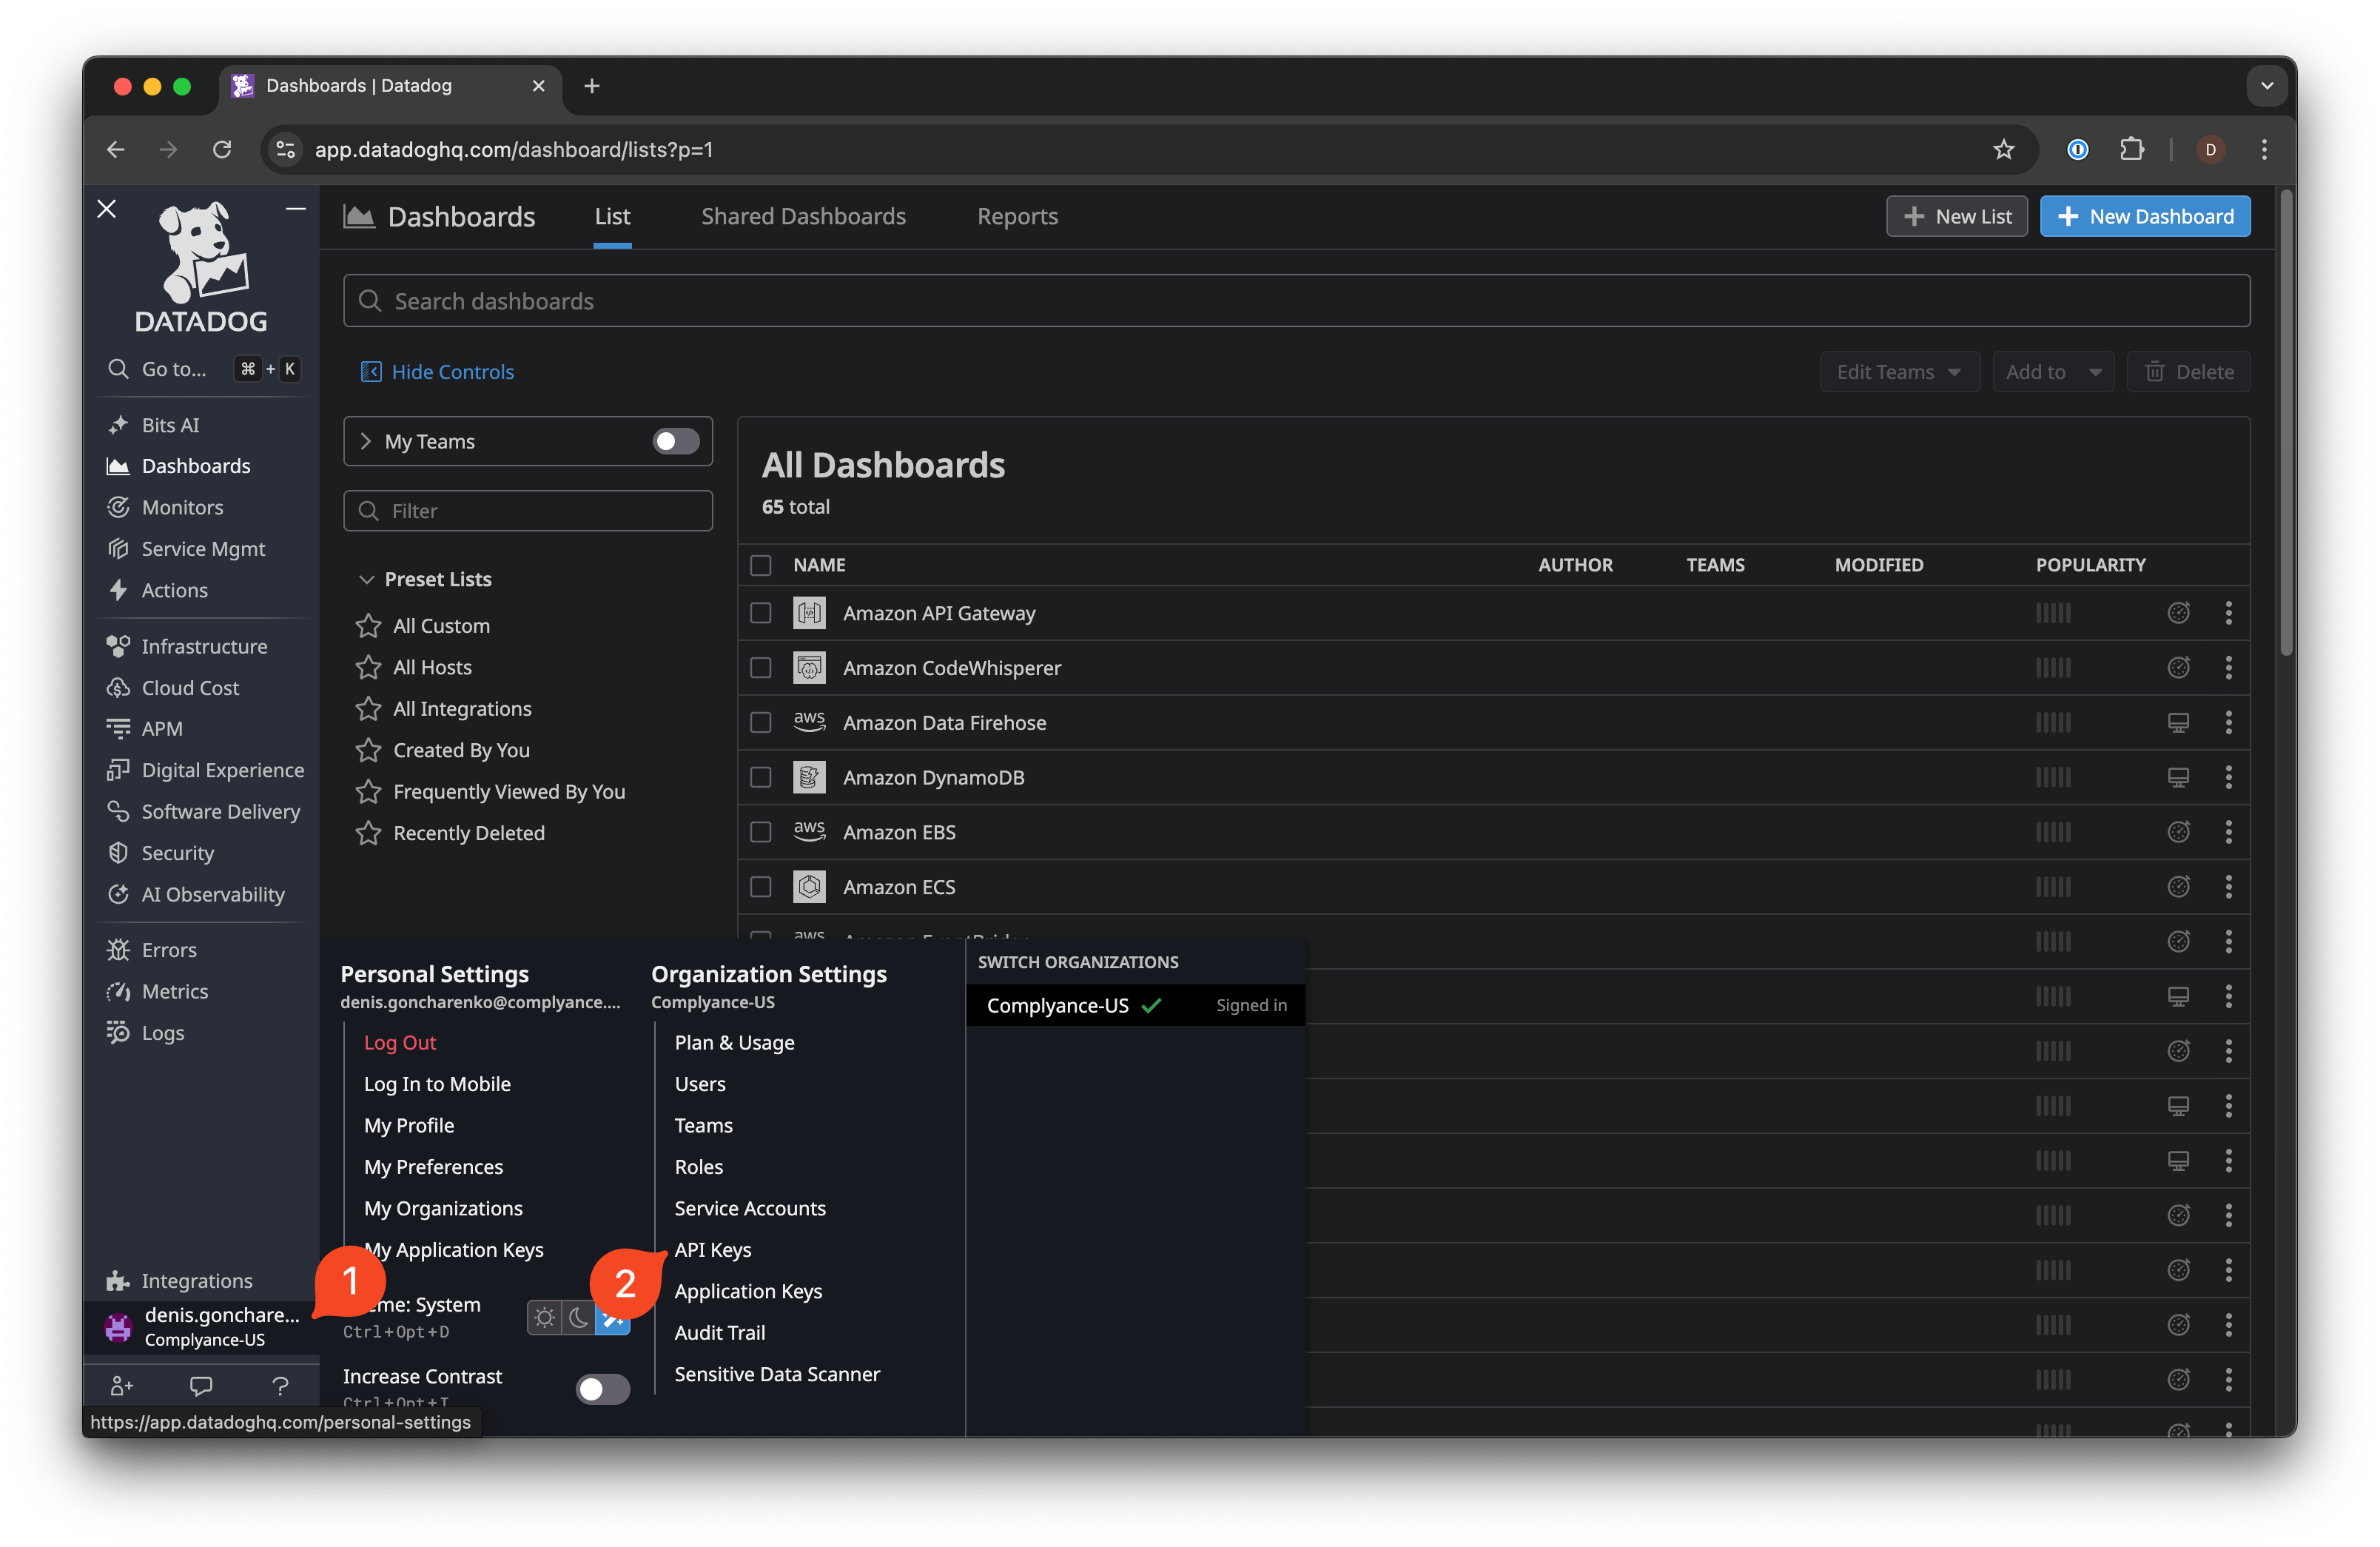Viewport: 2380px width, 1547px height.
Task: Open Integrations at the sidebar bottom
Action: click(197, 1280)
